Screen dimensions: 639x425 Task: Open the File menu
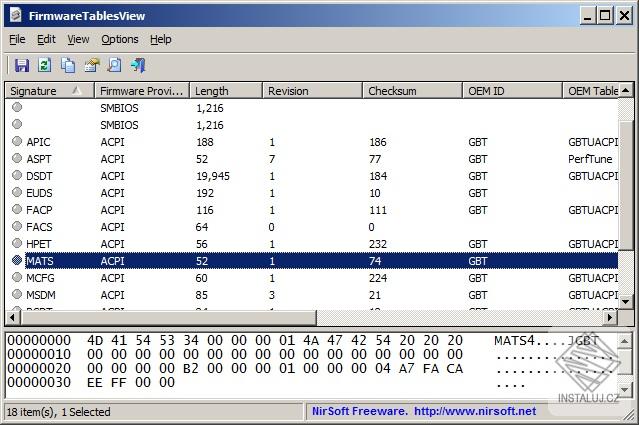pos(17,39)
